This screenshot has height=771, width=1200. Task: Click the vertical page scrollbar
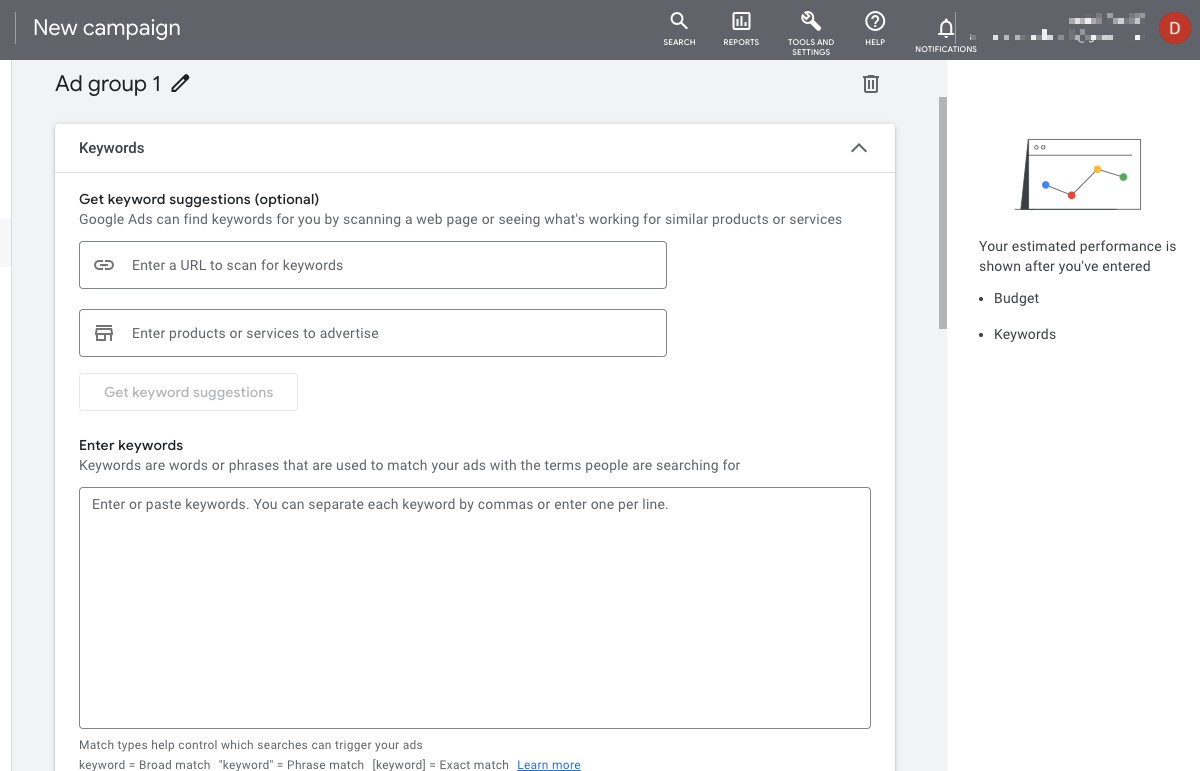click(x=942, y=212)
